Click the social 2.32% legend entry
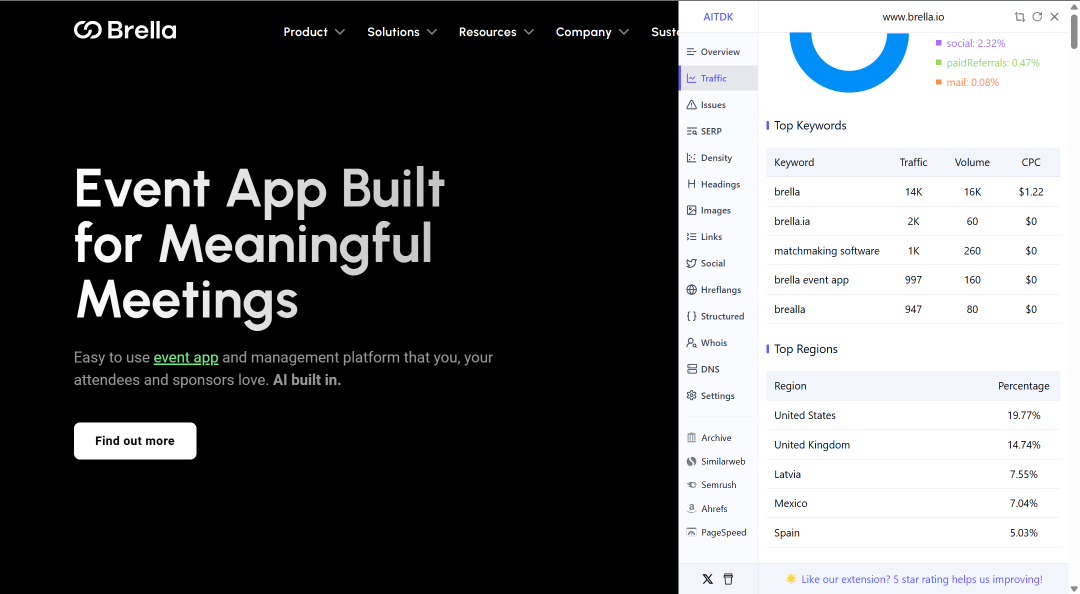This screenshot has height=594, width=1080. coord(970,43)
